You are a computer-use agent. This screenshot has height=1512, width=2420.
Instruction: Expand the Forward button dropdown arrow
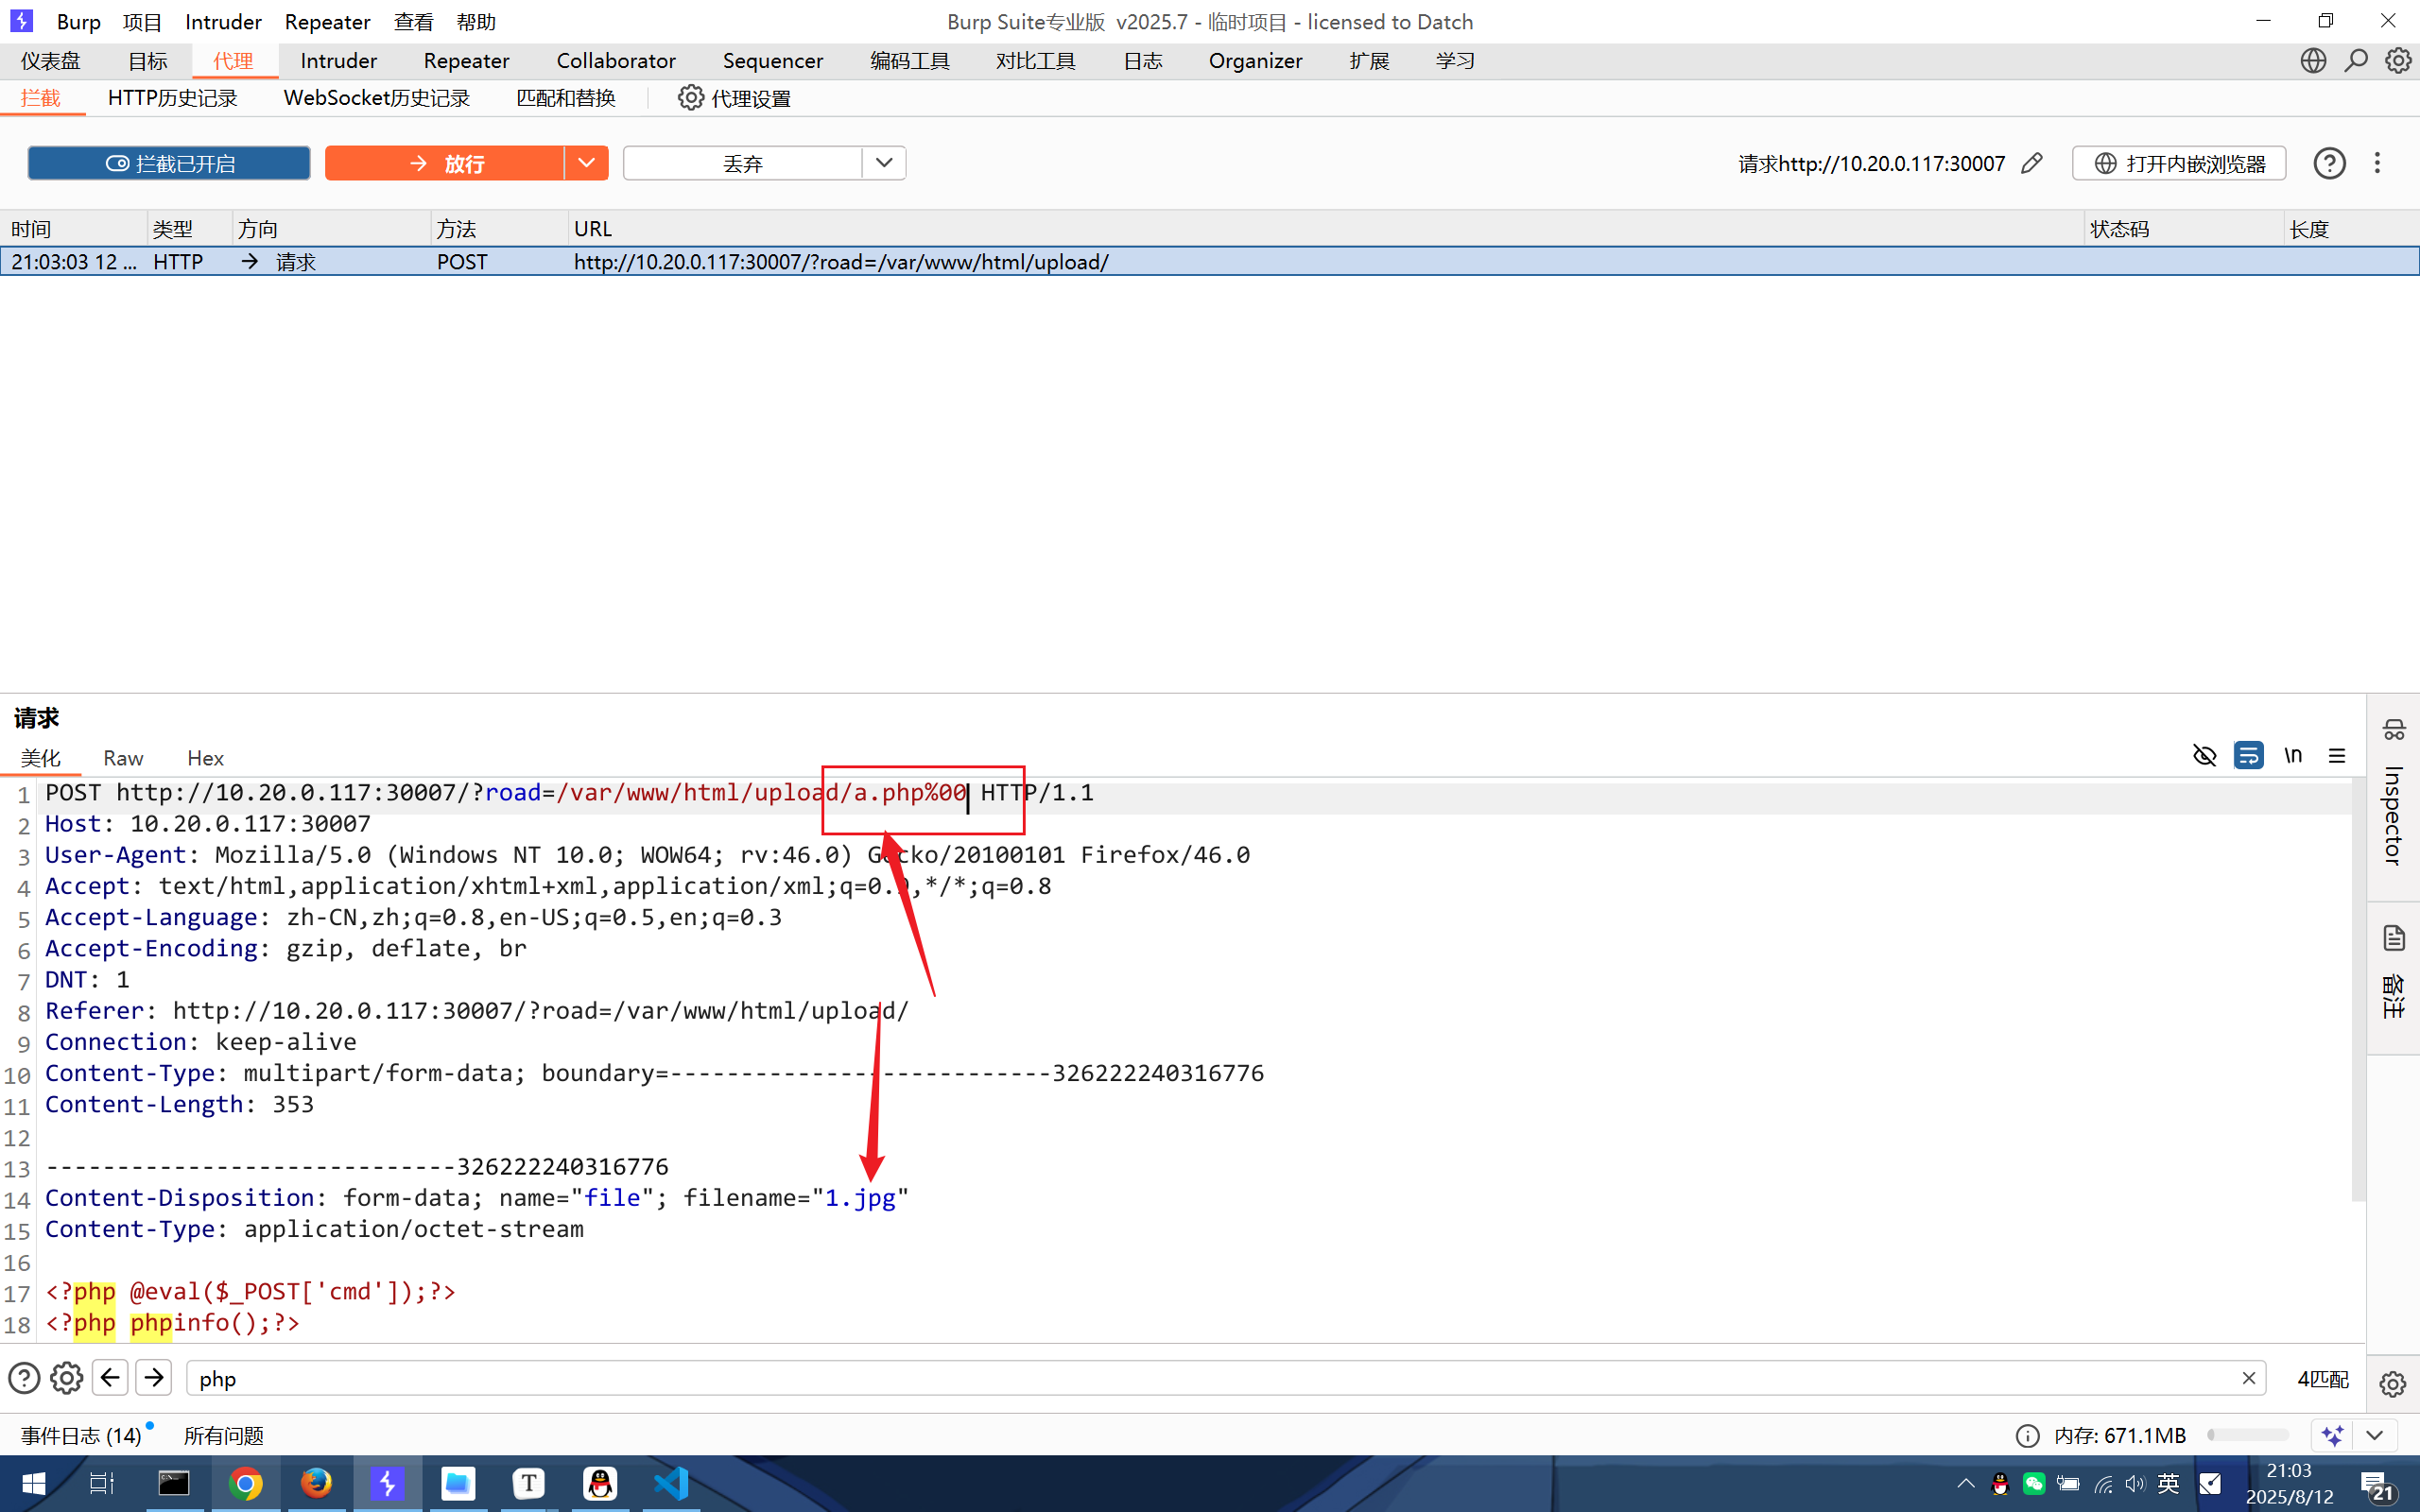586,163
